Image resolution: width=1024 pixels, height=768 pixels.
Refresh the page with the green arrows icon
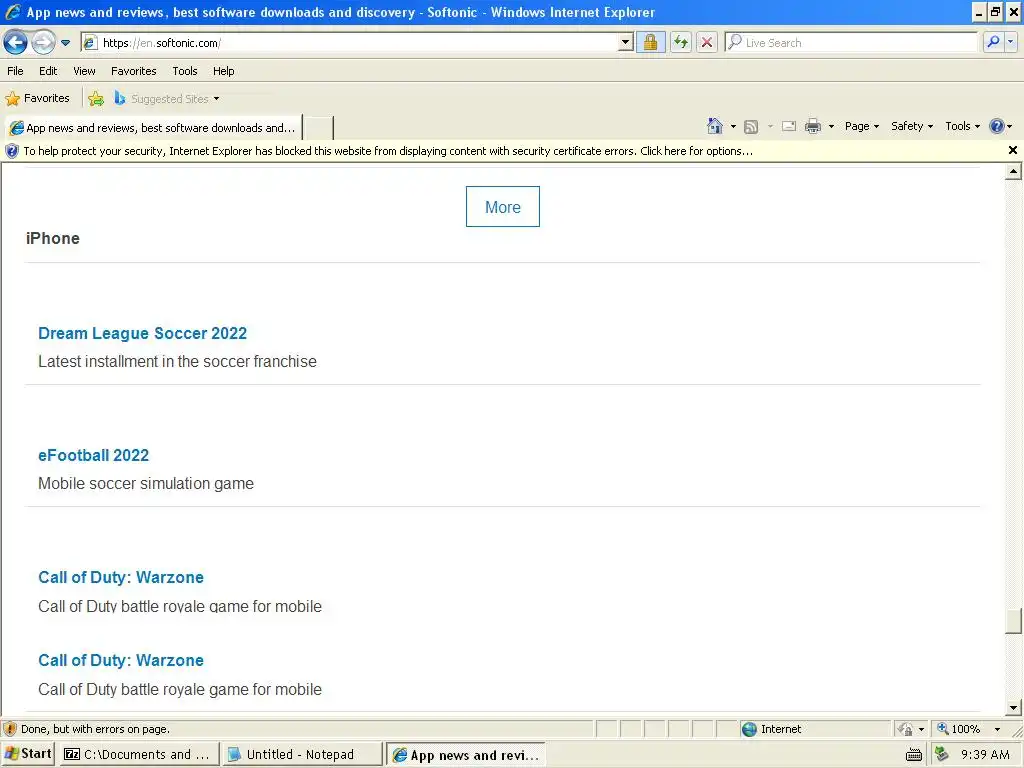[x=681, y=43]
